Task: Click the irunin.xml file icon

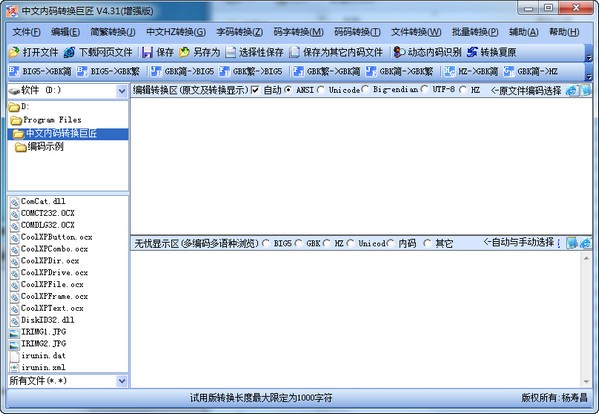Action: pos(14,368)
